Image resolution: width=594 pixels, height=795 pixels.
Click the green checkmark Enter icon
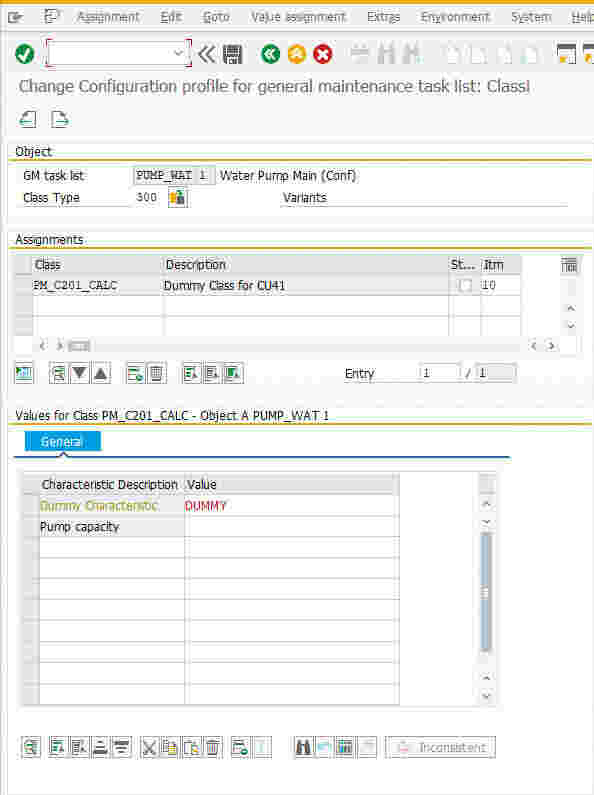[25, 54]
